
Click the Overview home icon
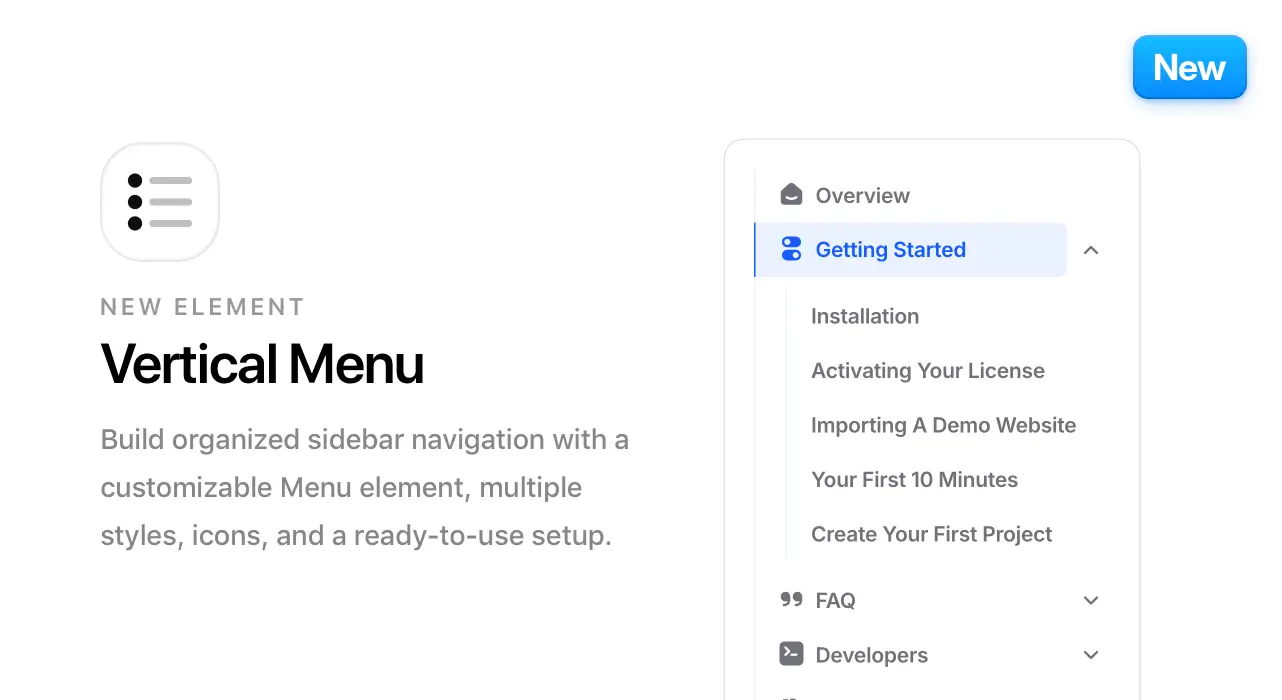coord(791,194)
